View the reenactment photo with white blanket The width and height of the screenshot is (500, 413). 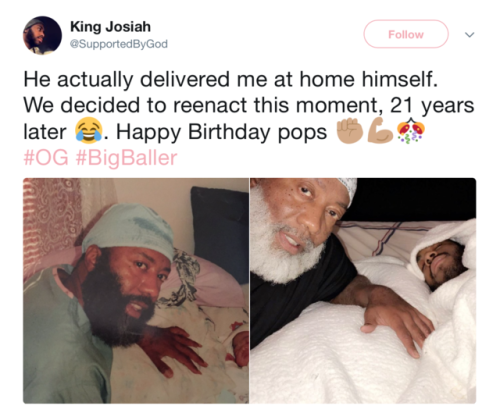coord(363,291)
